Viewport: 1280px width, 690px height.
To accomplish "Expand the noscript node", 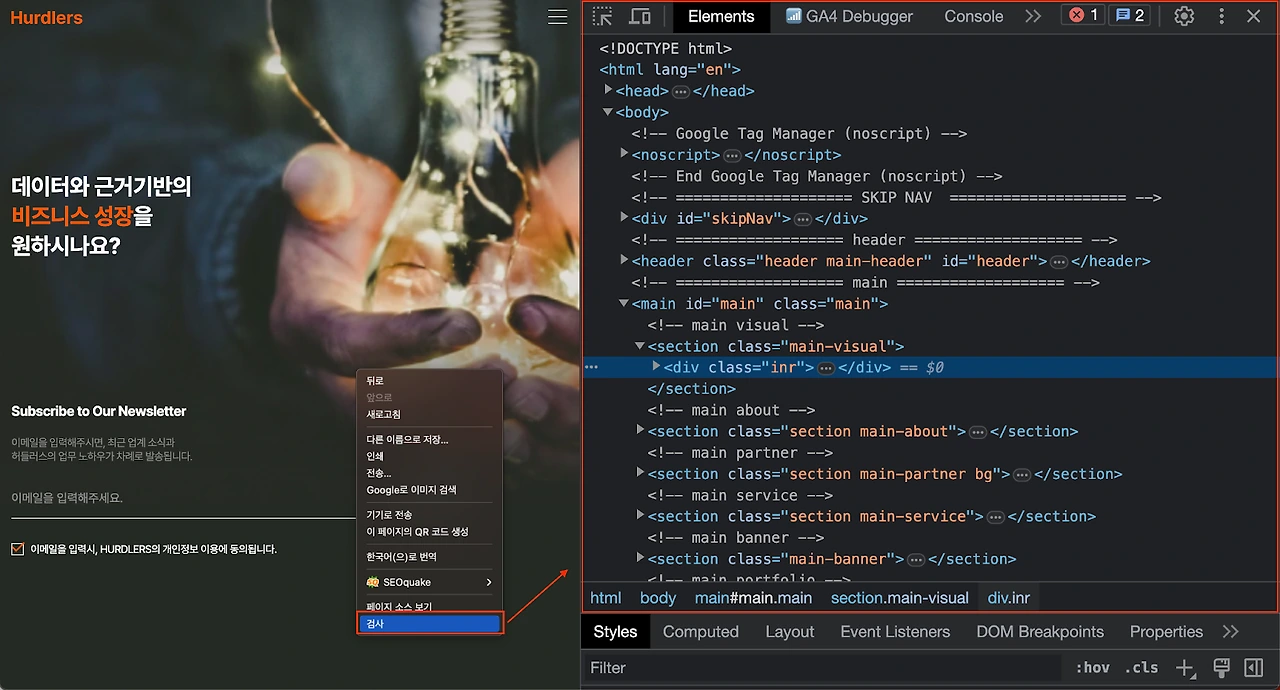I will point(624,154).
